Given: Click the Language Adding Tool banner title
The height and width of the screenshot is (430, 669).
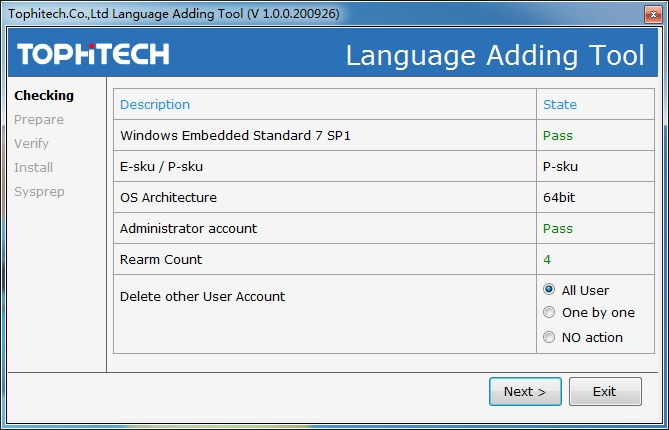Looking at the screenshot, I should point(495,55).
